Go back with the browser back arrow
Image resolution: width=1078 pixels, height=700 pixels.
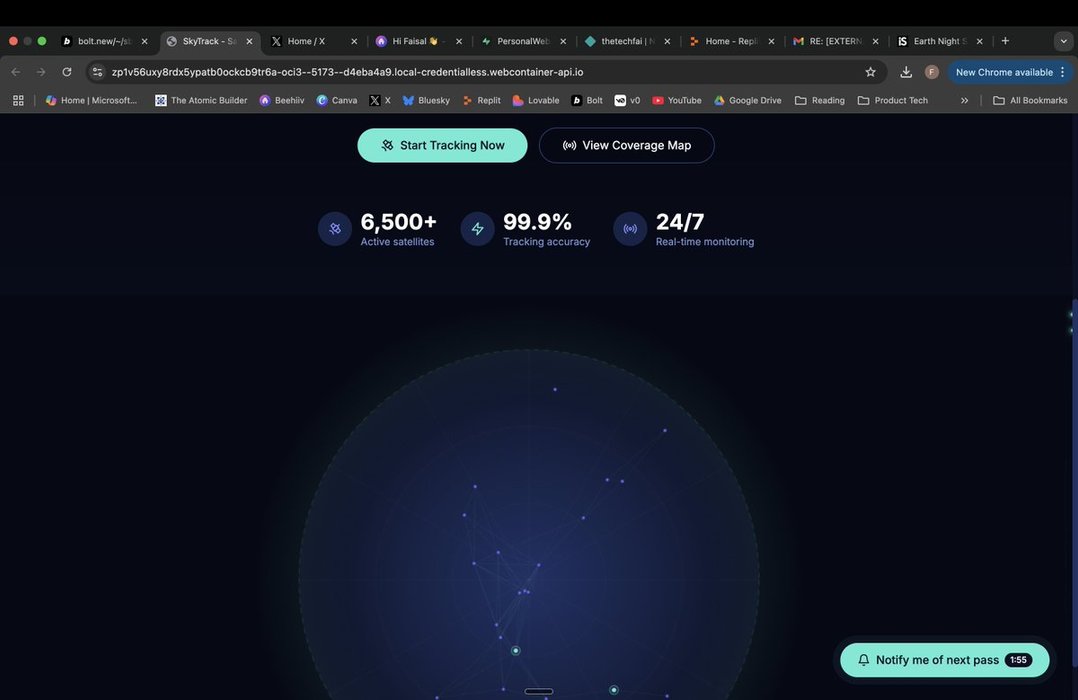[16, 72]
